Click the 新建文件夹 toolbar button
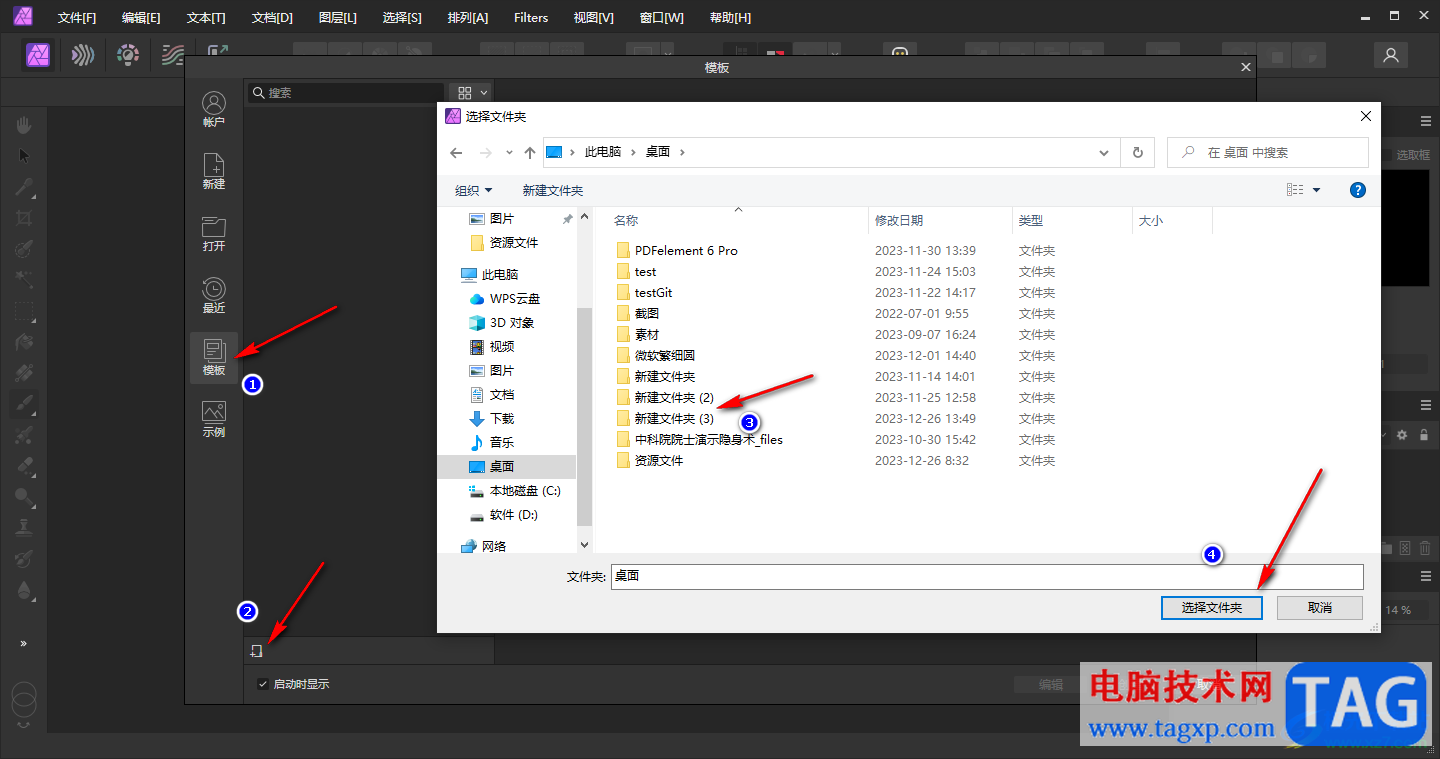 (x=553, y=190)
